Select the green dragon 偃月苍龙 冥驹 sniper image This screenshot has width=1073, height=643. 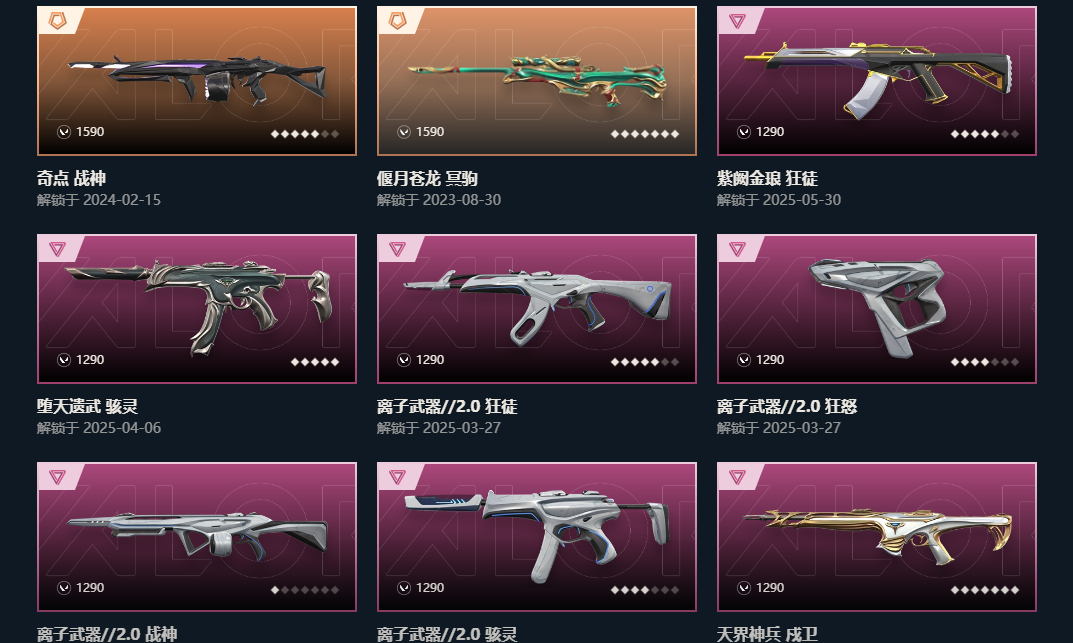536,80
